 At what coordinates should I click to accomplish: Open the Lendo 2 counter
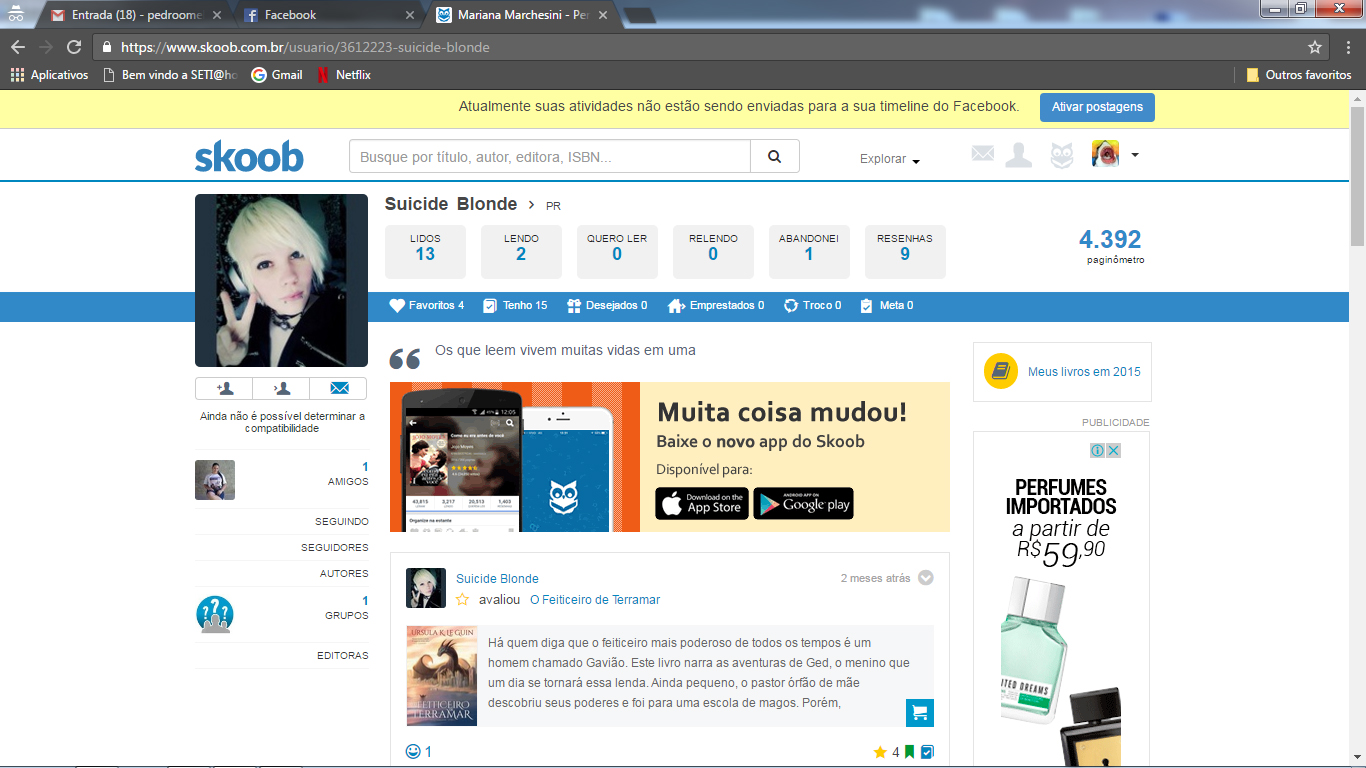(521, 251)
